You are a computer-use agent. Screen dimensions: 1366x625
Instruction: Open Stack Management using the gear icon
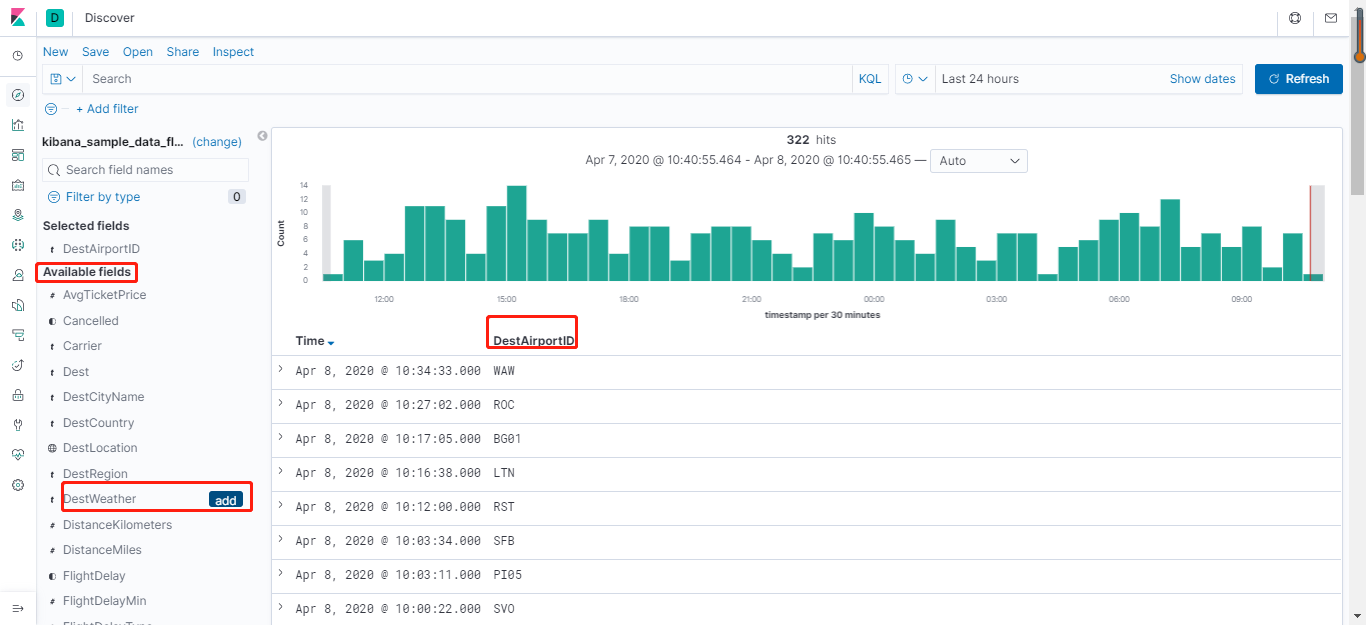click(x=17, y=485)
